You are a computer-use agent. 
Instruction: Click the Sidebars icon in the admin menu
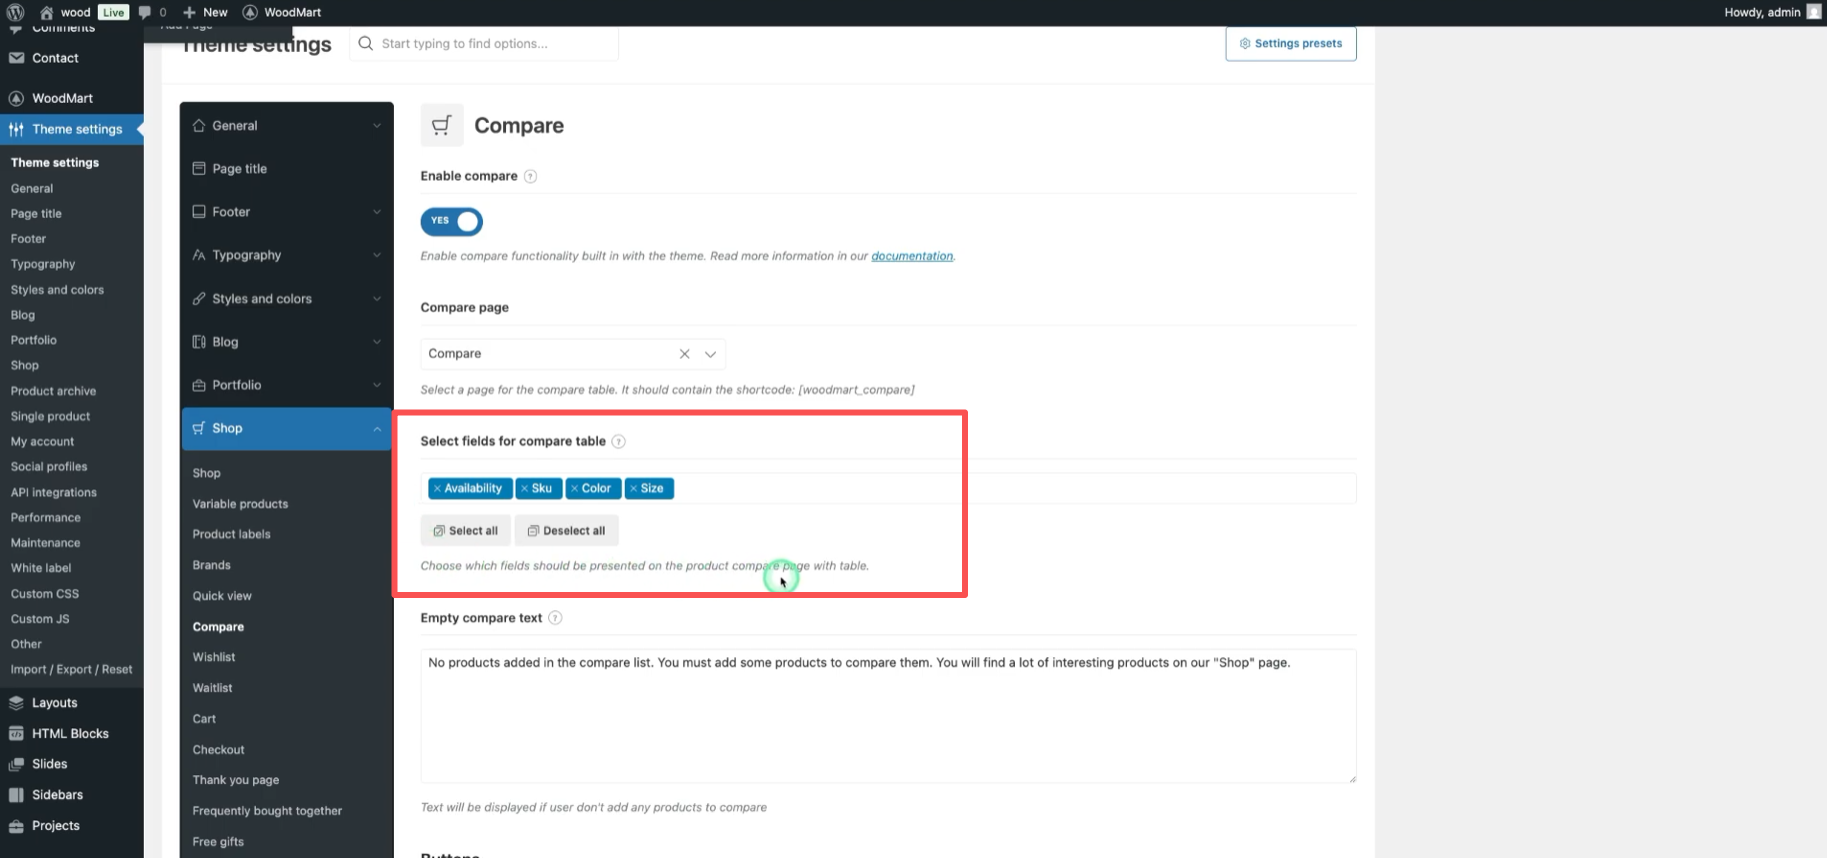16,795
